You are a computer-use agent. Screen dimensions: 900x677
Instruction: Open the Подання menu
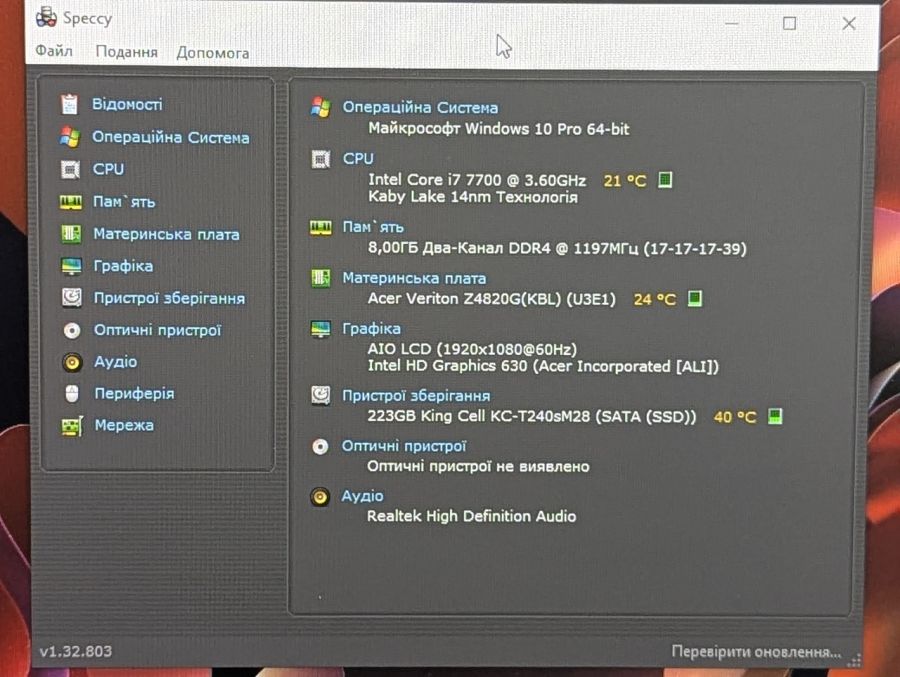click(126, 52)
